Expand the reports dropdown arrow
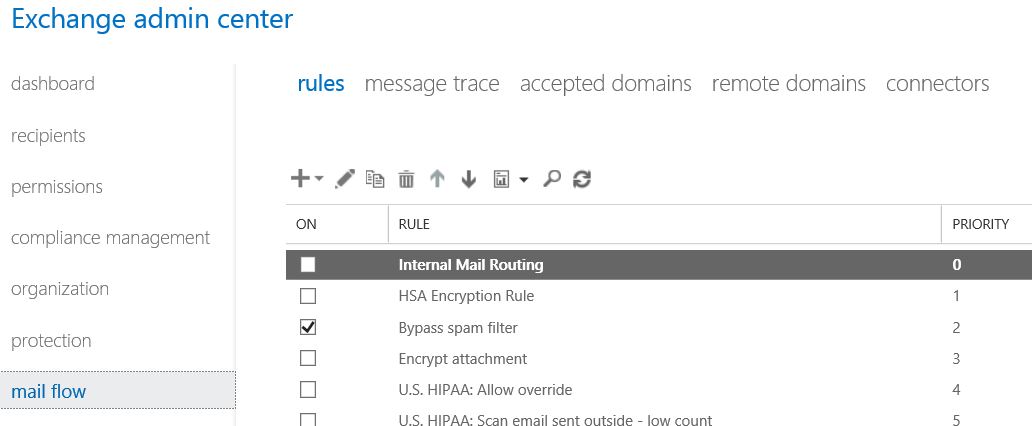 [524, 179]
